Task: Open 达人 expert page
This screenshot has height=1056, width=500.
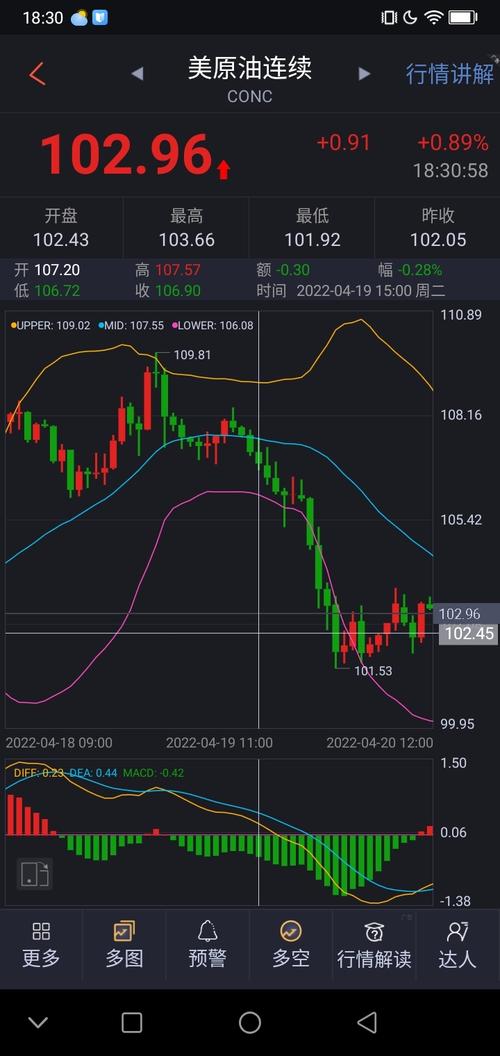Action: 458,944
